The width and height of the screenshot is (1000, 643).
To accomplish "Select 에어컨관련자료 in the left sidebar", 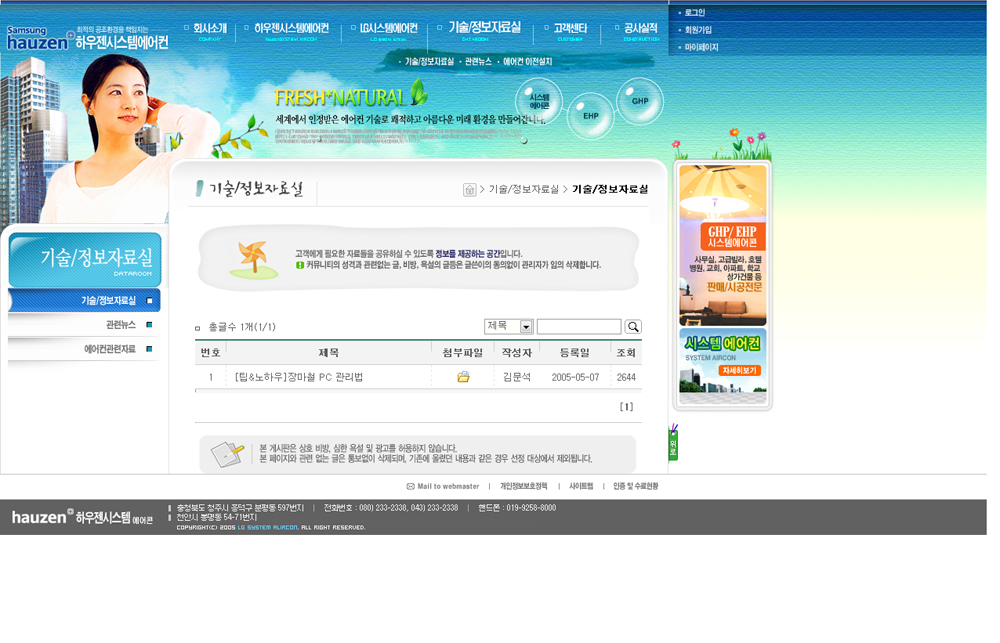I will 110,349.
